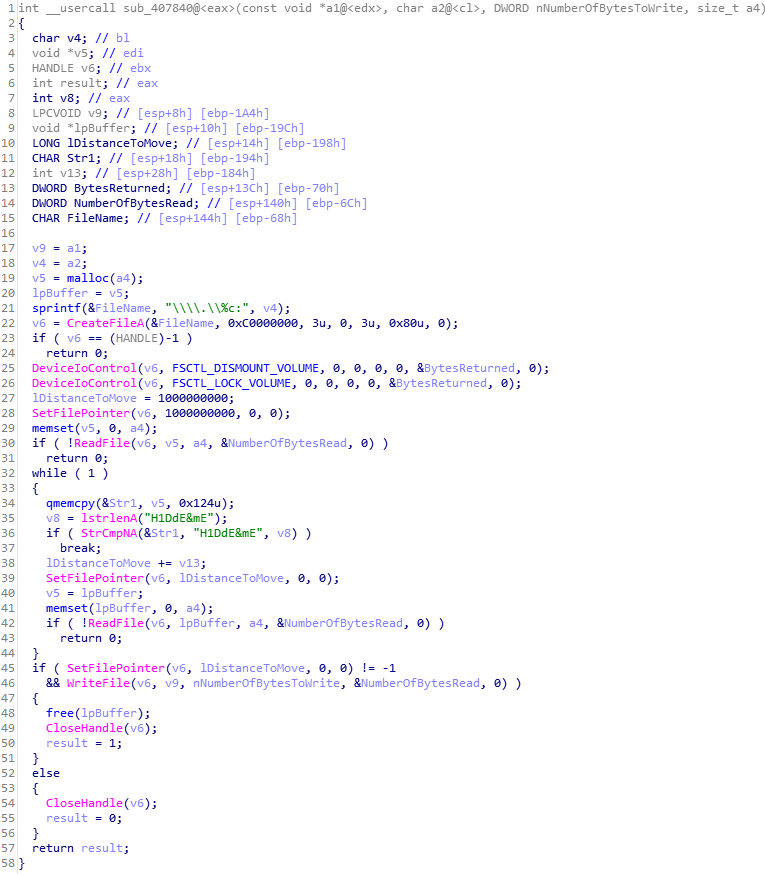Click the qmemcpy call on line 34
The image size is (765, 874).
click(70, 503)
